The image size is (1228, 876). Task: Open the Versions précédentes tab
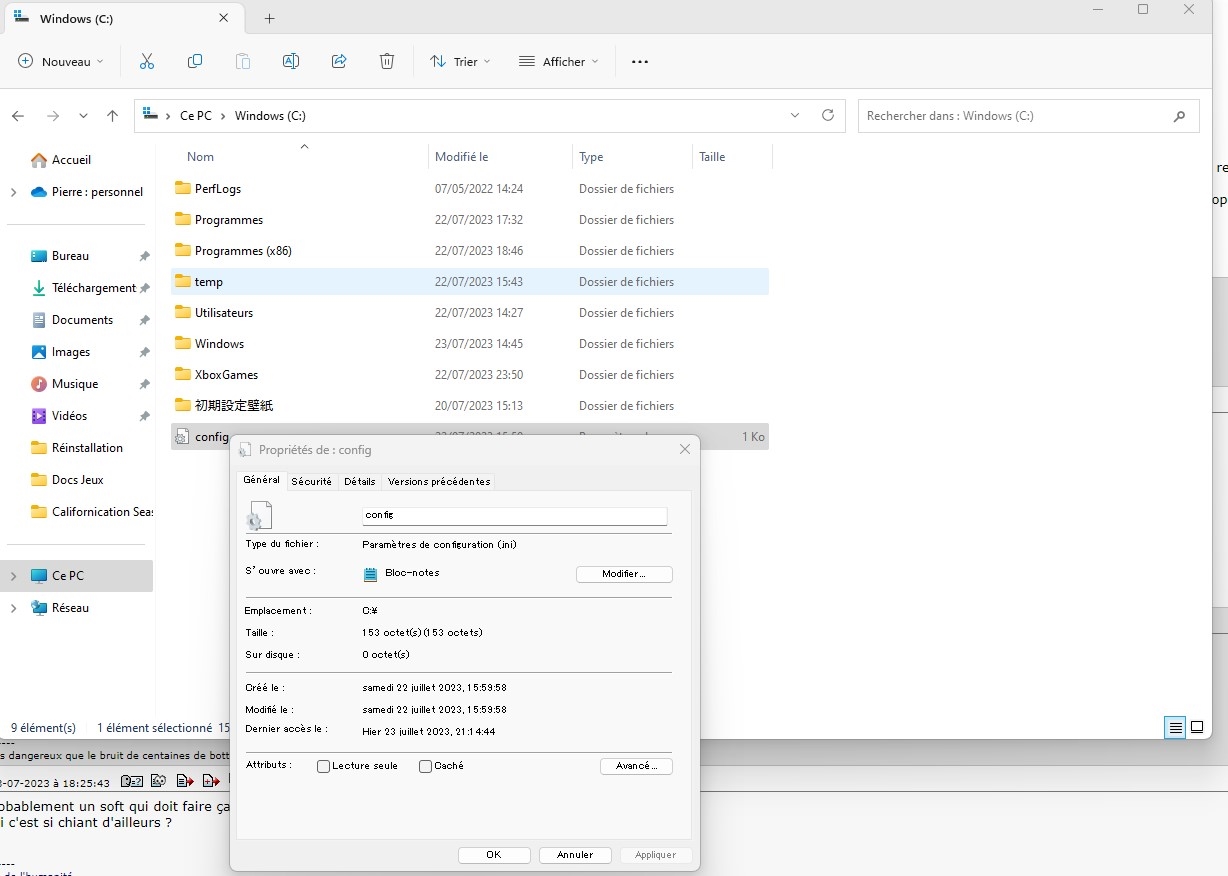(439, 482)
